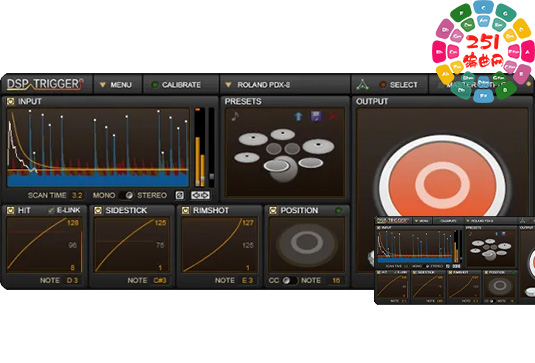Click the RIMSHOT velocity curve graph
This screenshot has height=363, width=535.
[219, 245]
